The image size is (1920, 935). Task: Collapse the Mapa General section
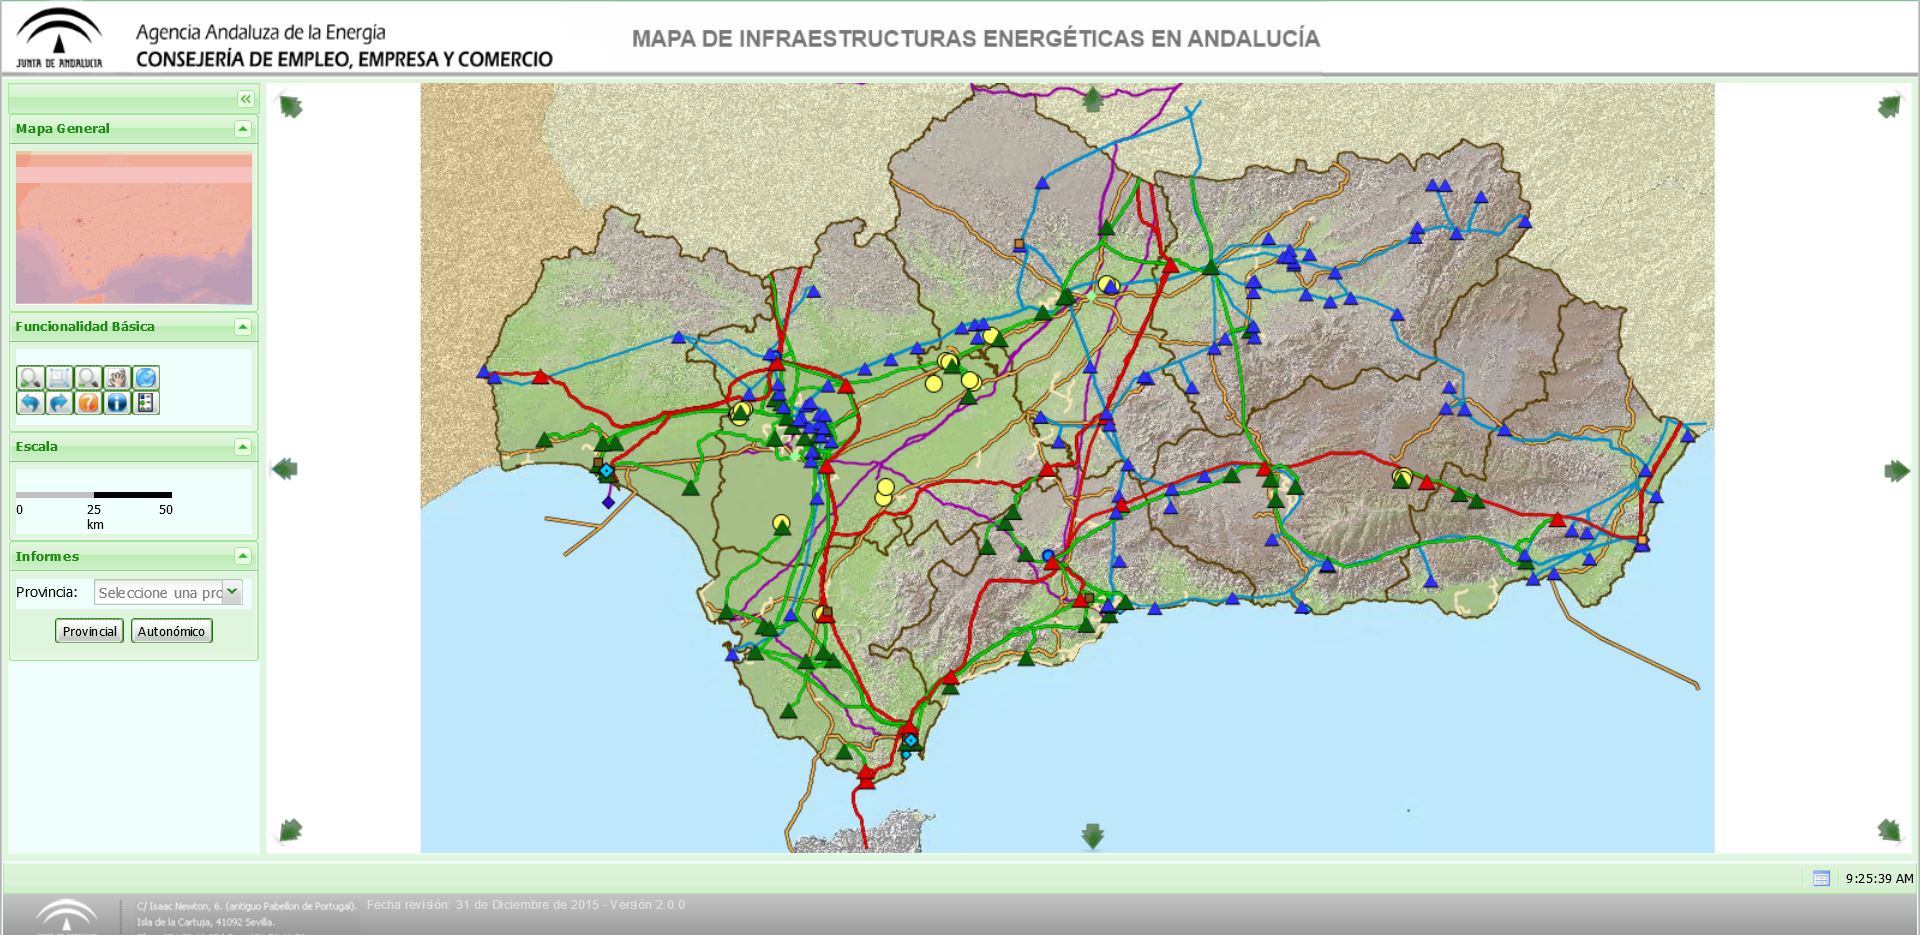click(x=242, y=129)
